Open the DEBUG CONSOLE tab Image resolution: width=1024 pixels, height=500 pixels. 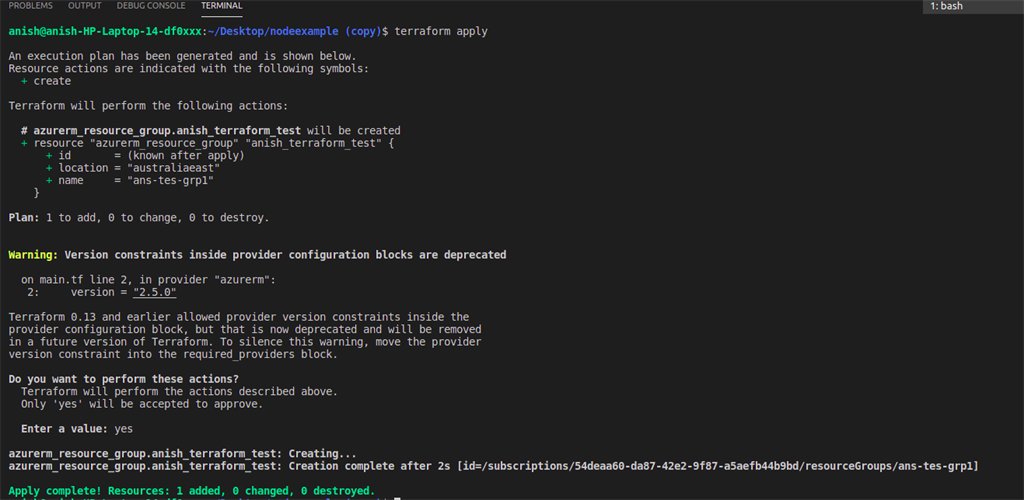[152, 6]
